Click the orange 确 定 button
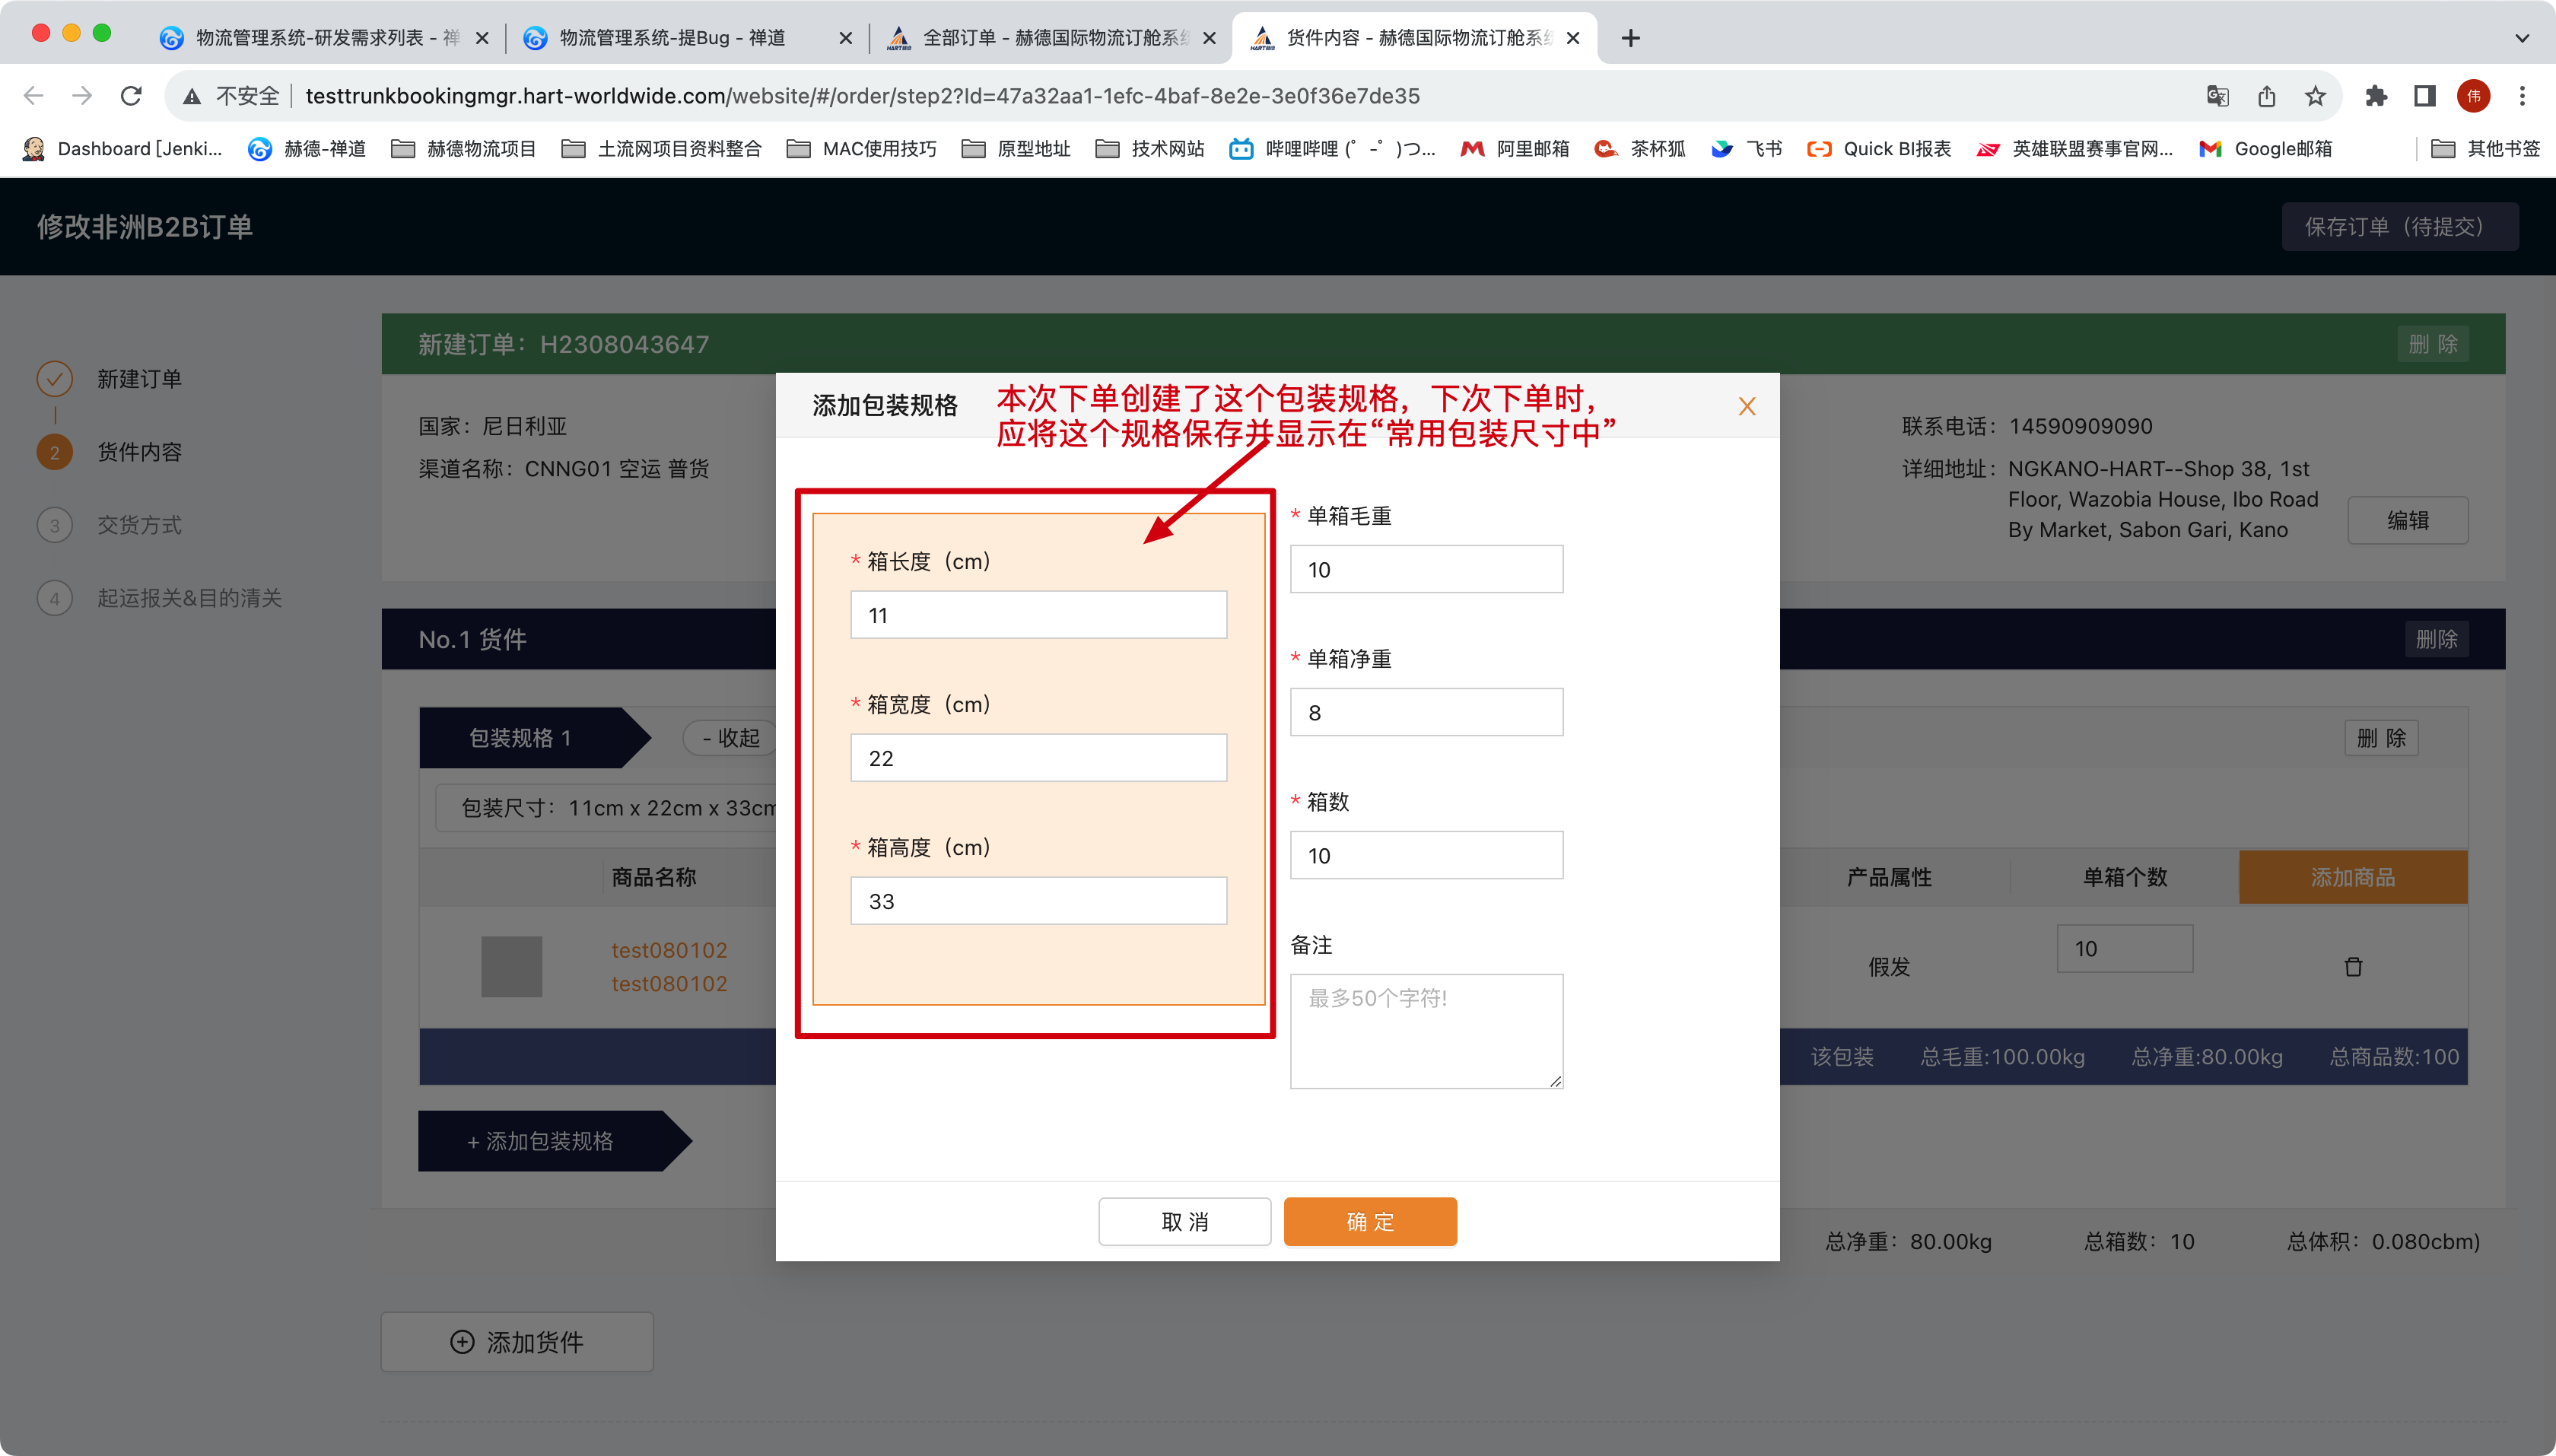 tap(1369, 1221)
